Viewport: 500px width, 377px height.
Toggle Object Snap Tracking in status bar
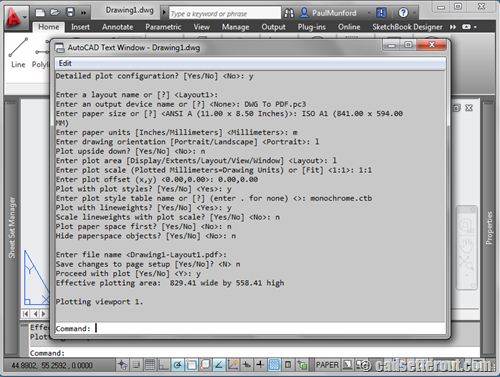(x=219, y=365)
